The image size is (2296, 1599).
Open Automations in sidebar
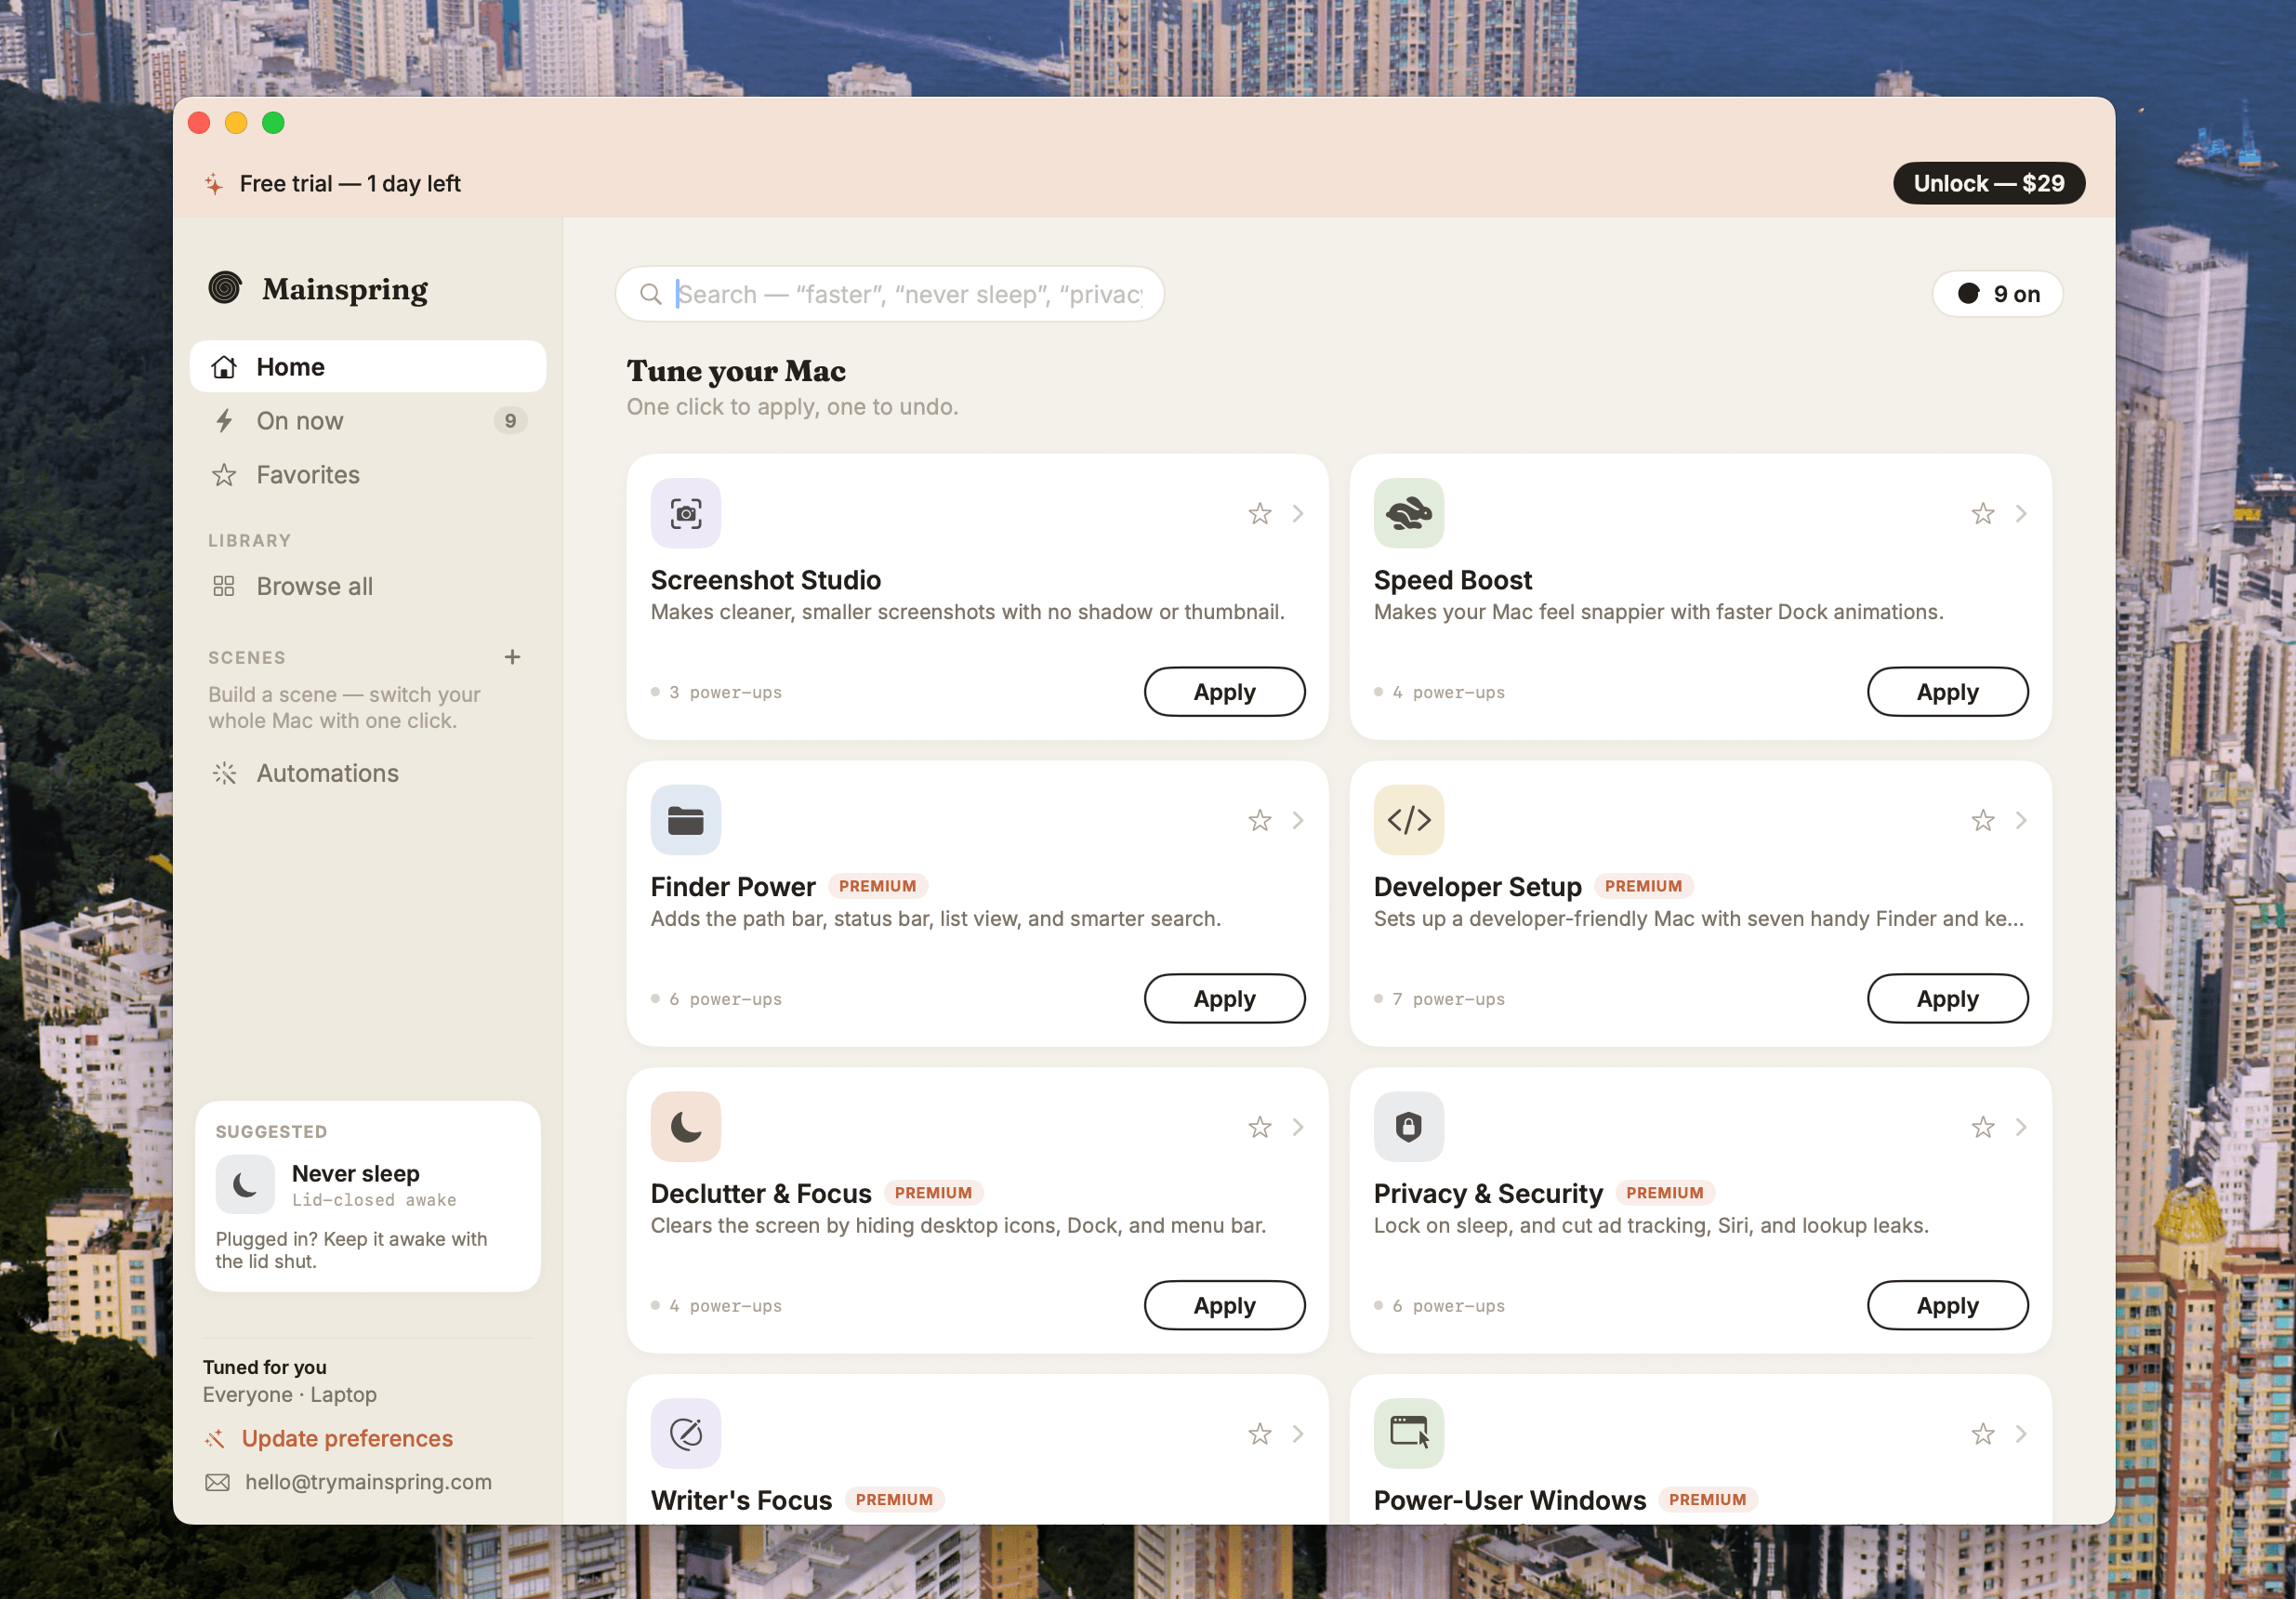[x=367, y=773]
